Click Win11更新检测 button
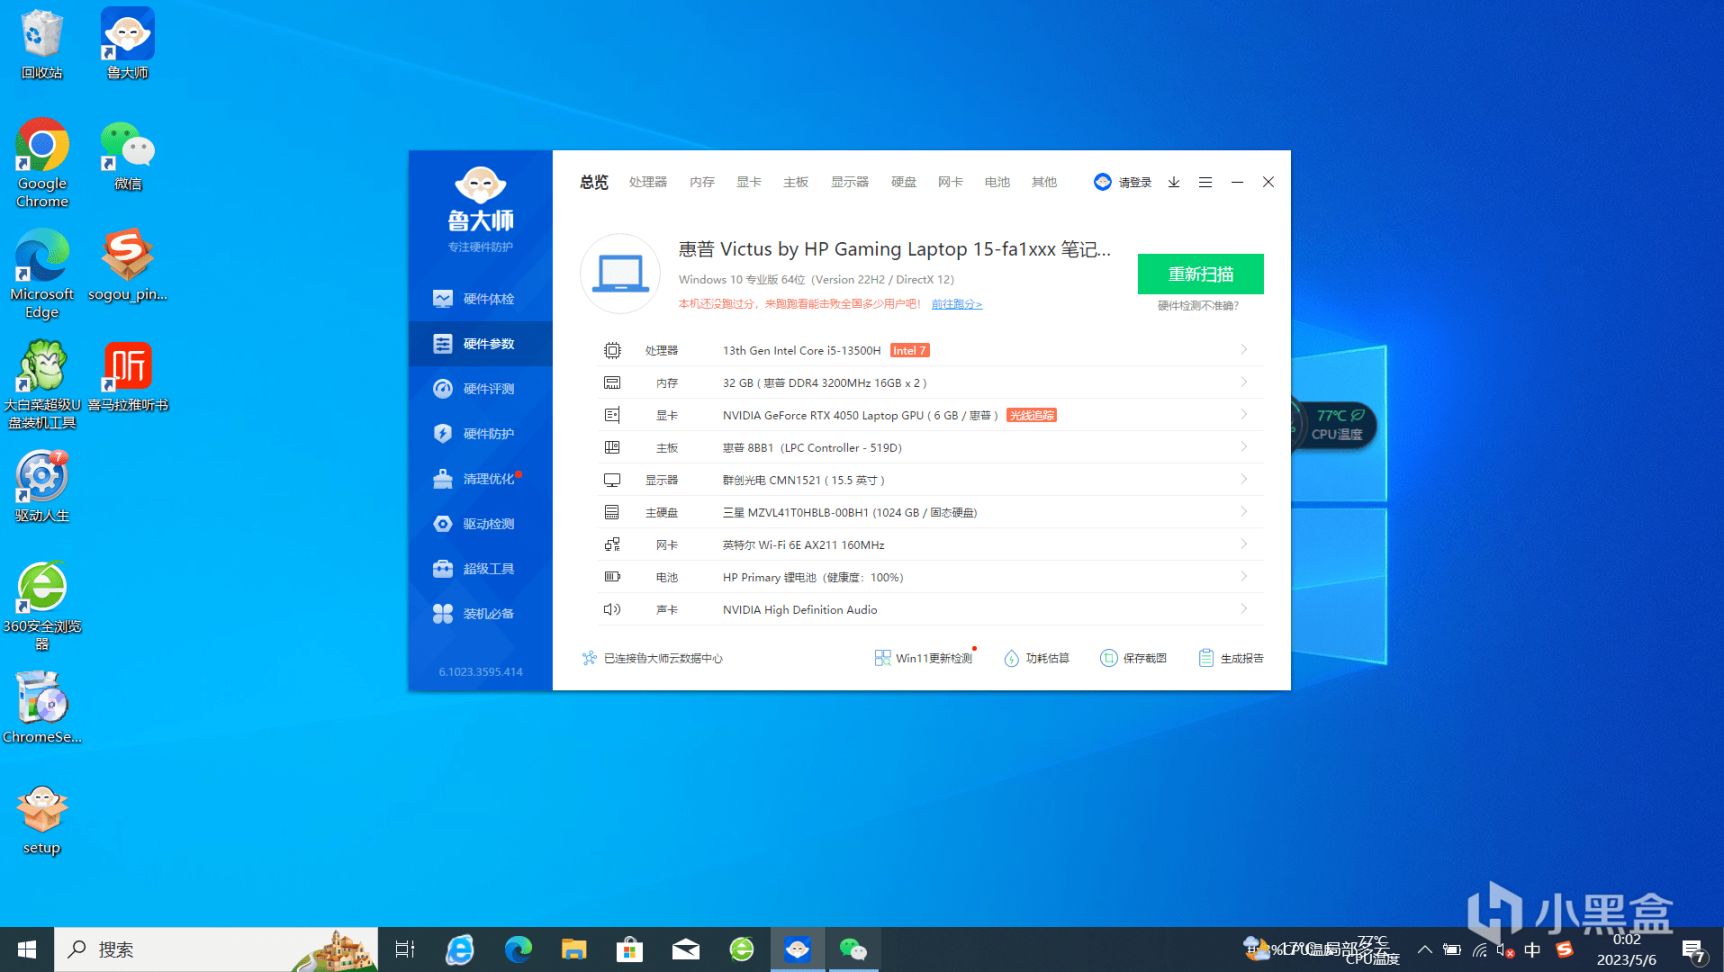Viewport: 1724px width, 972px height. 924,658
